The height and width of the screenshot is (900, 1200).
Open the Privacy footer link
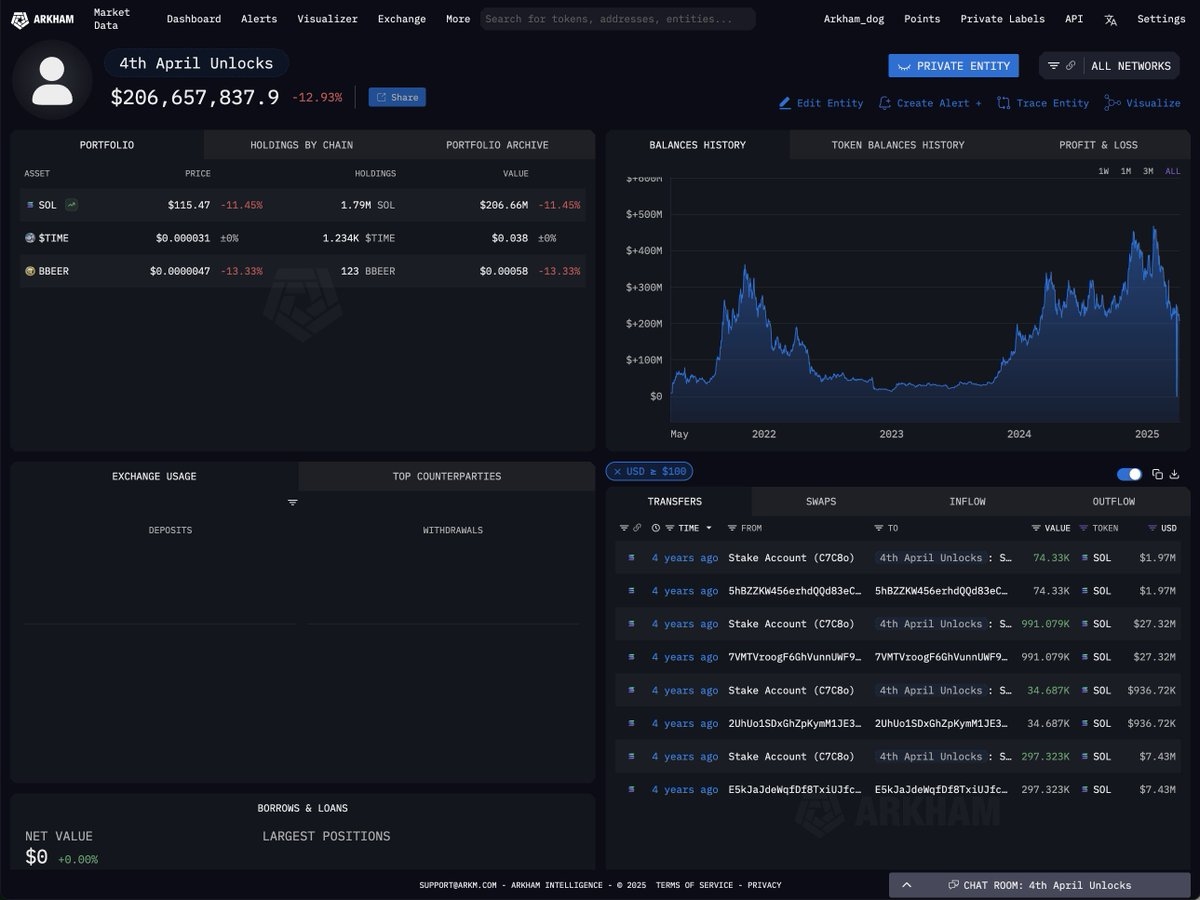point(765,885)
